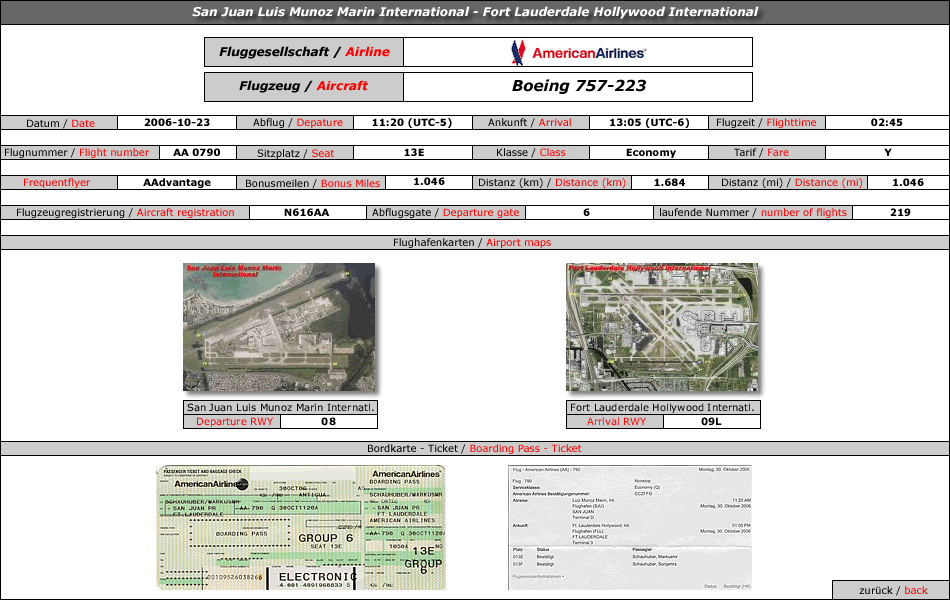Click the aircraft registration N616AA
Image resolution: width=950 pixels, height=600 pixels.
307,213
